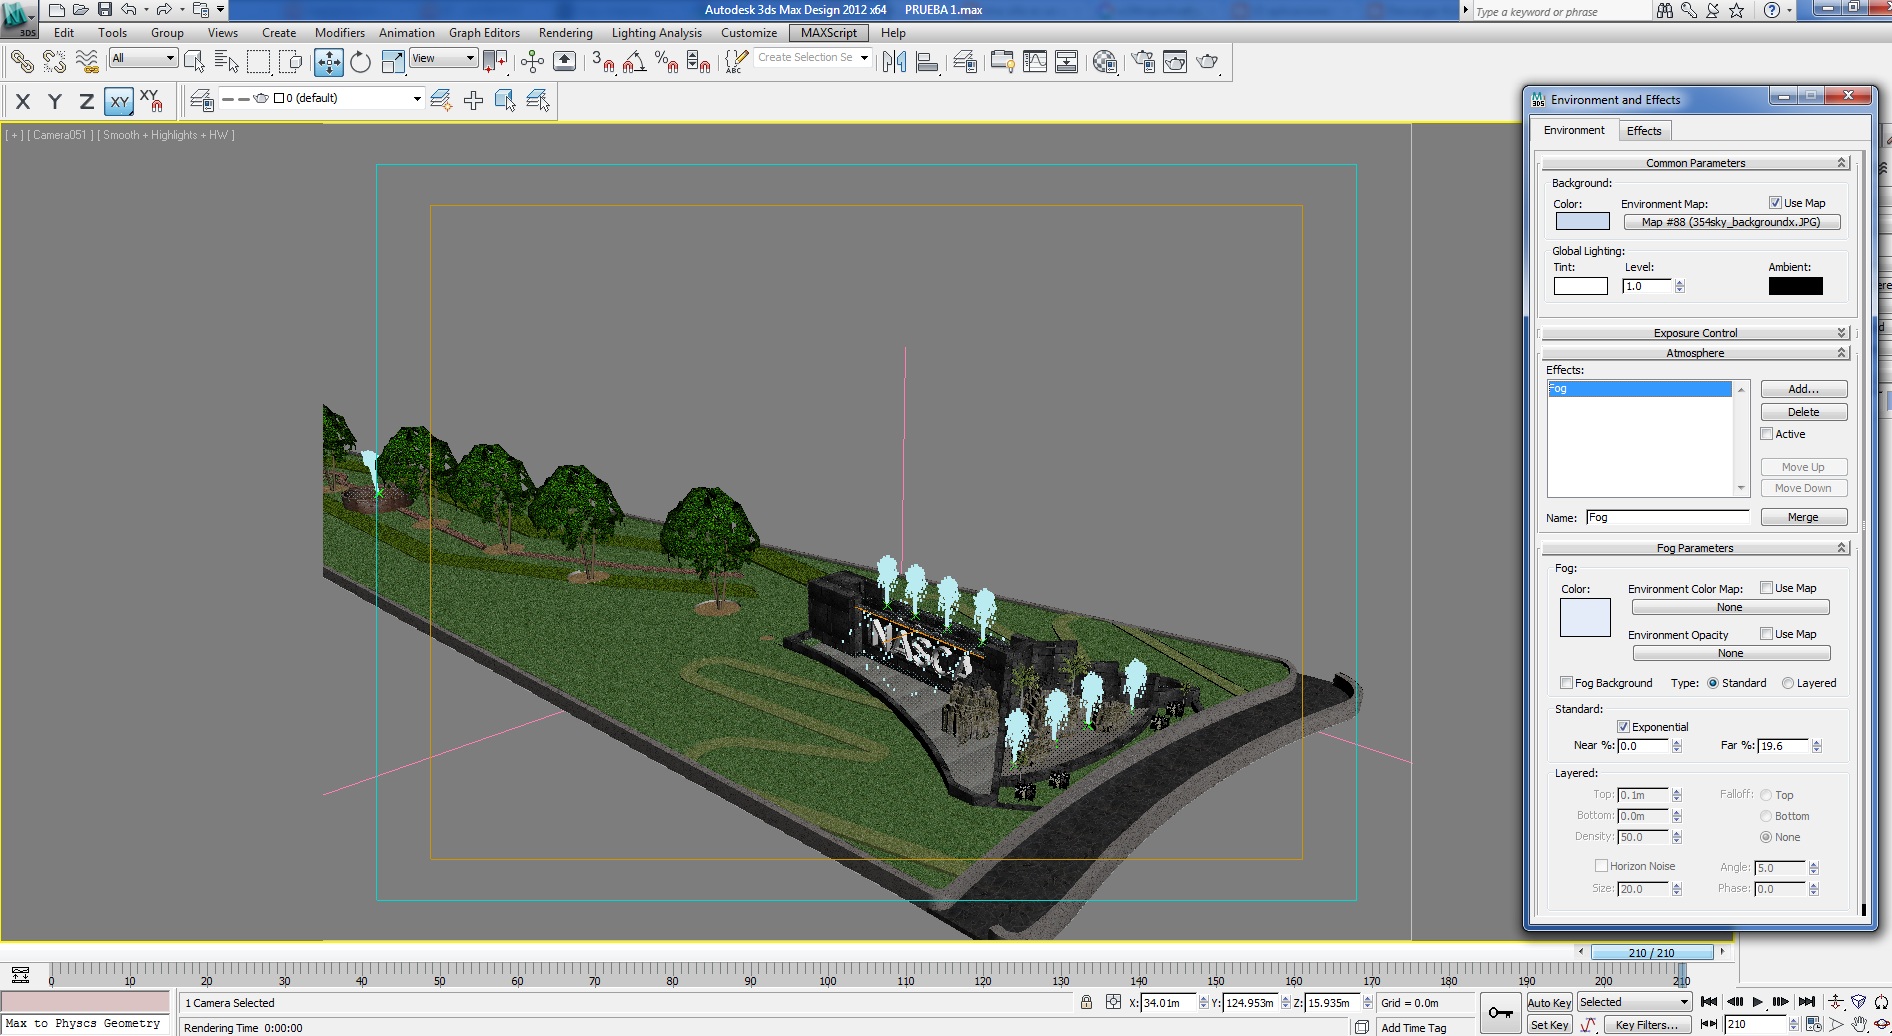Expand the View reference coordinate dropdown
The image size is (1892, 1036).
click(469, 58)
